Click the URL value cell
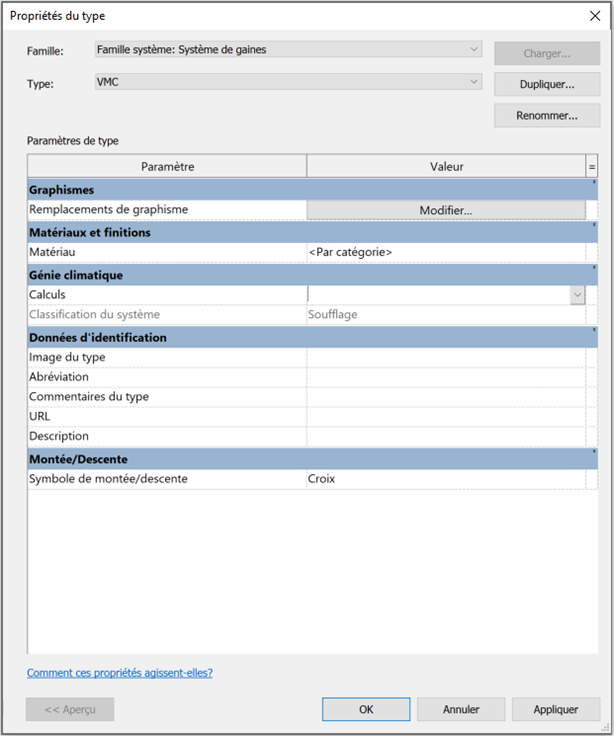Screen dimensions: 614x736 point(445,416)
